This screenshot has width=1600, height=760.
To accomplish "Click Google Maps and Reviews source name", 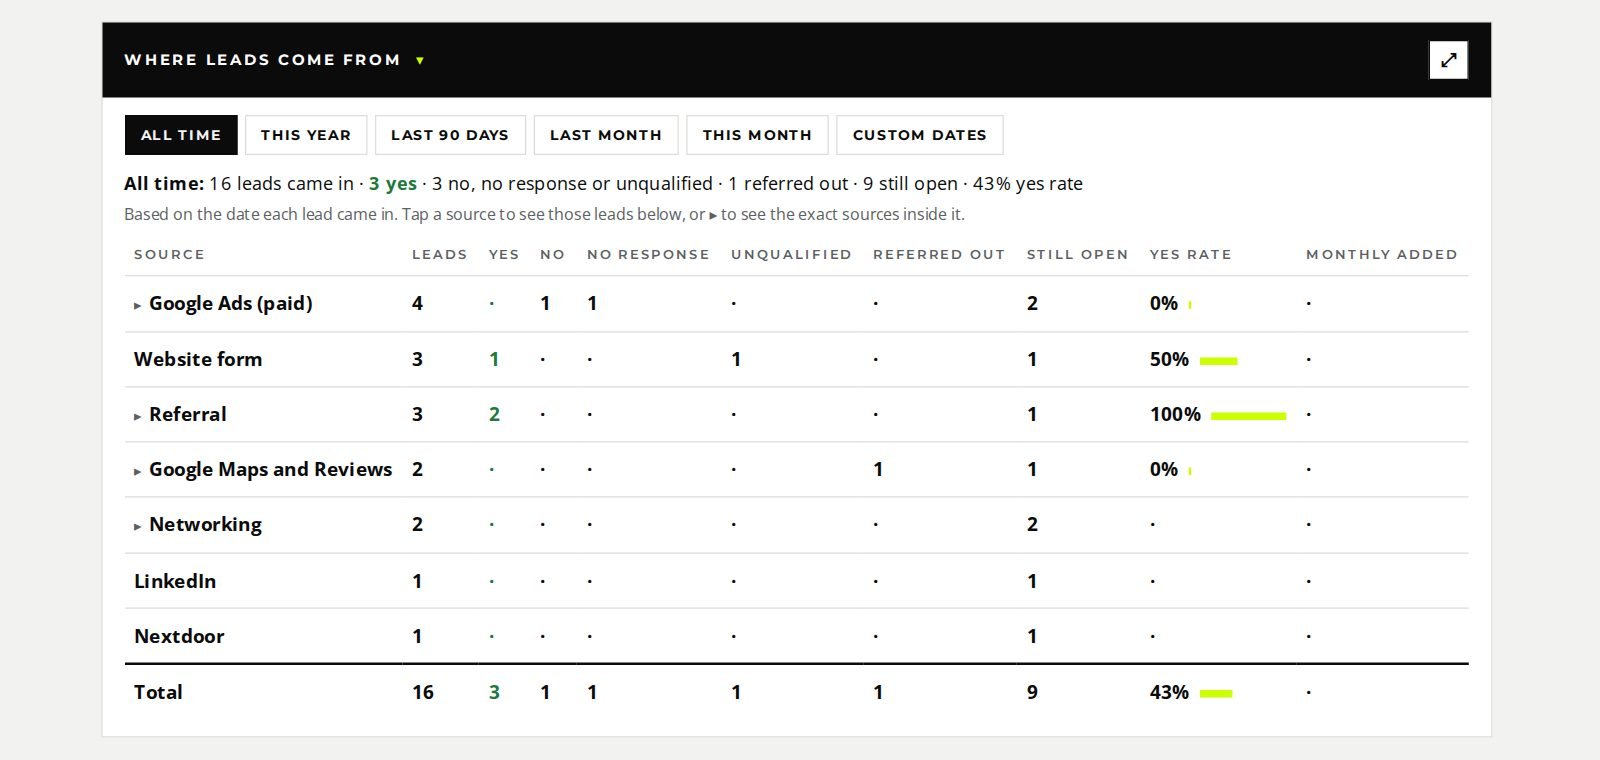I will pyautogui.click(x=271, y=469).
